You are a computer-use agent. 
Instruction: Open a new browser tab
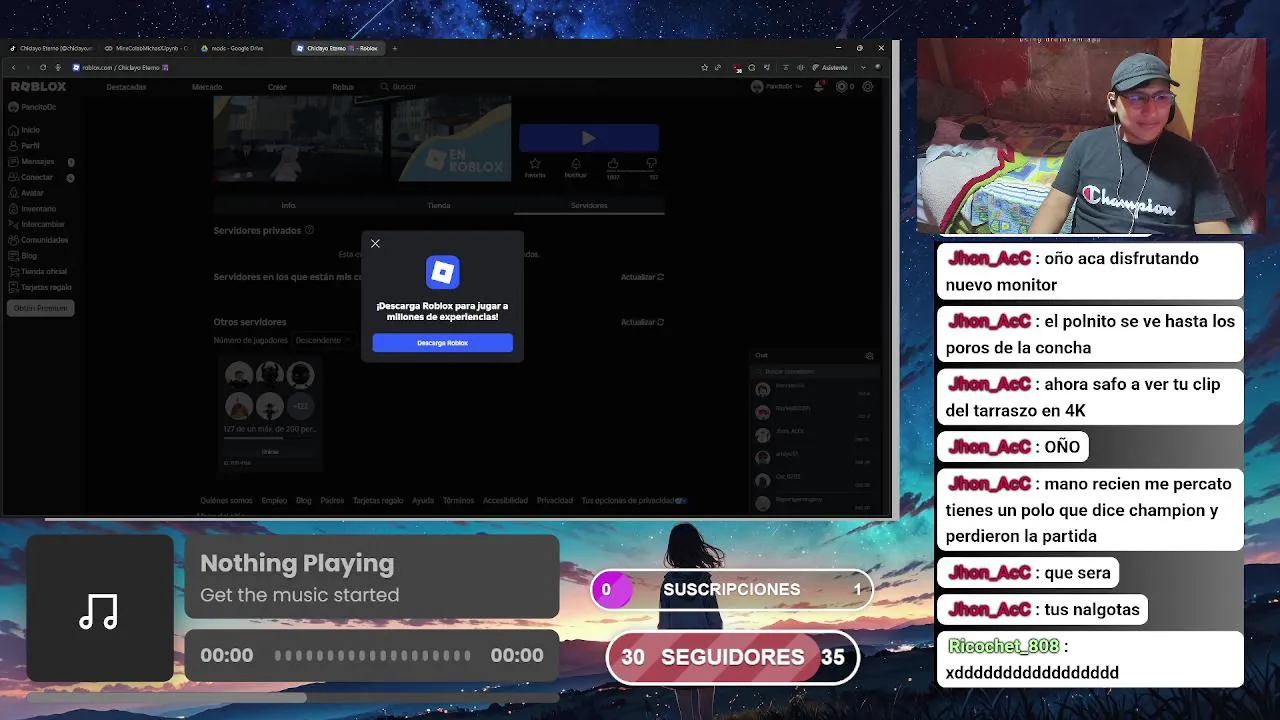pyautogui.click(x=394, y=48)
